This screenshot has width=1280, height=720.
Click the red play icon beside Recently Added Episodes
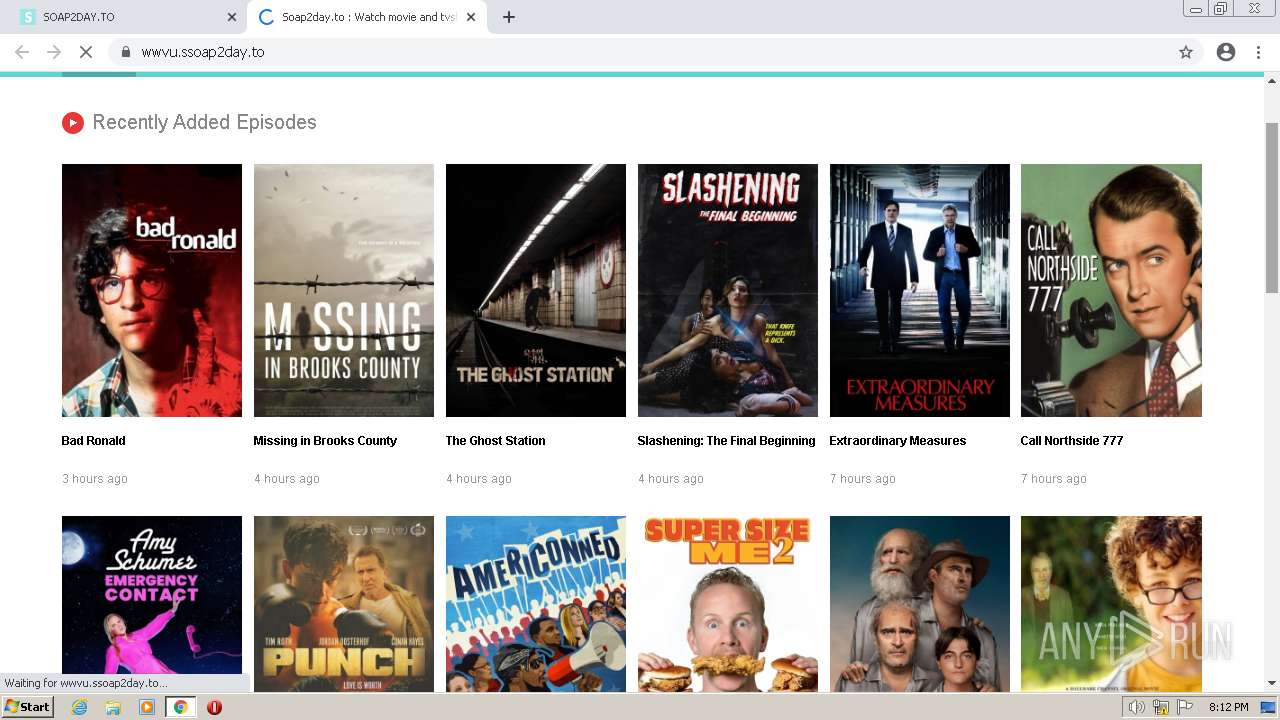pyautogui.click(x=72, y=123)
